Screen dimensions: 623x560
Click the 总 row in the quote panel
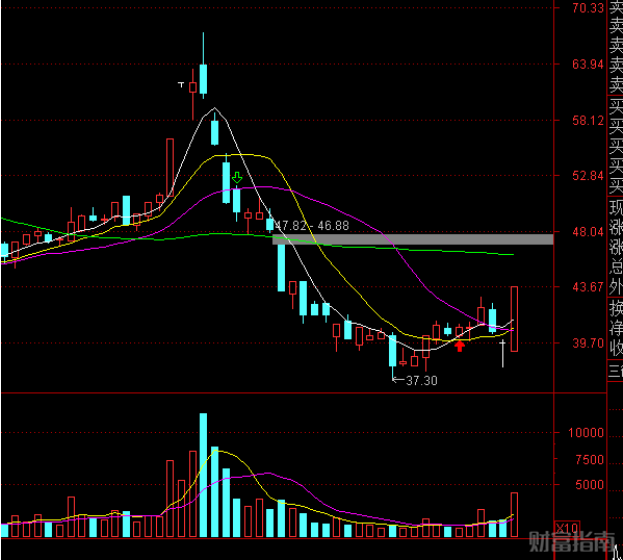tap(615, 267)
